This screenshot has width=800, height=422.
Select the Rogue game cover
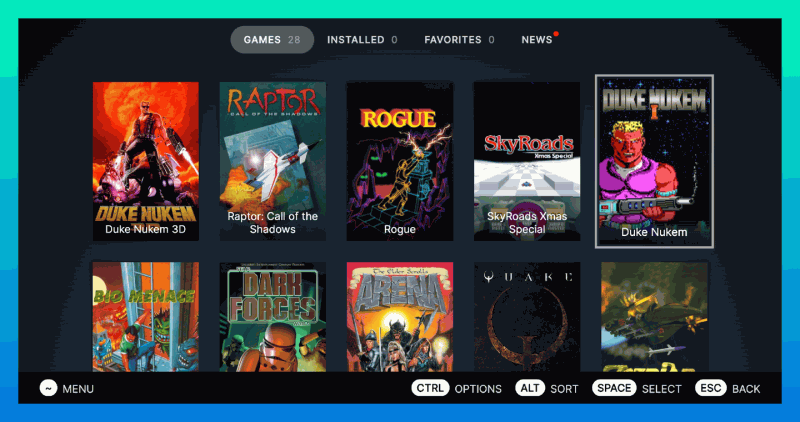click(x=399, y=161)
